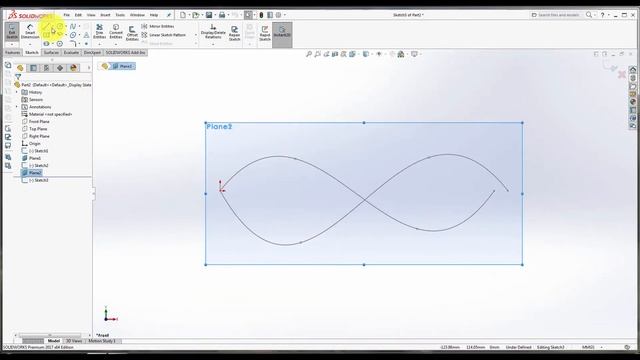Image resolution: width=640 pixels, height=360 pixels.
Task: Switch to the Evaluate tab
Action: click(x=71, y=53)
